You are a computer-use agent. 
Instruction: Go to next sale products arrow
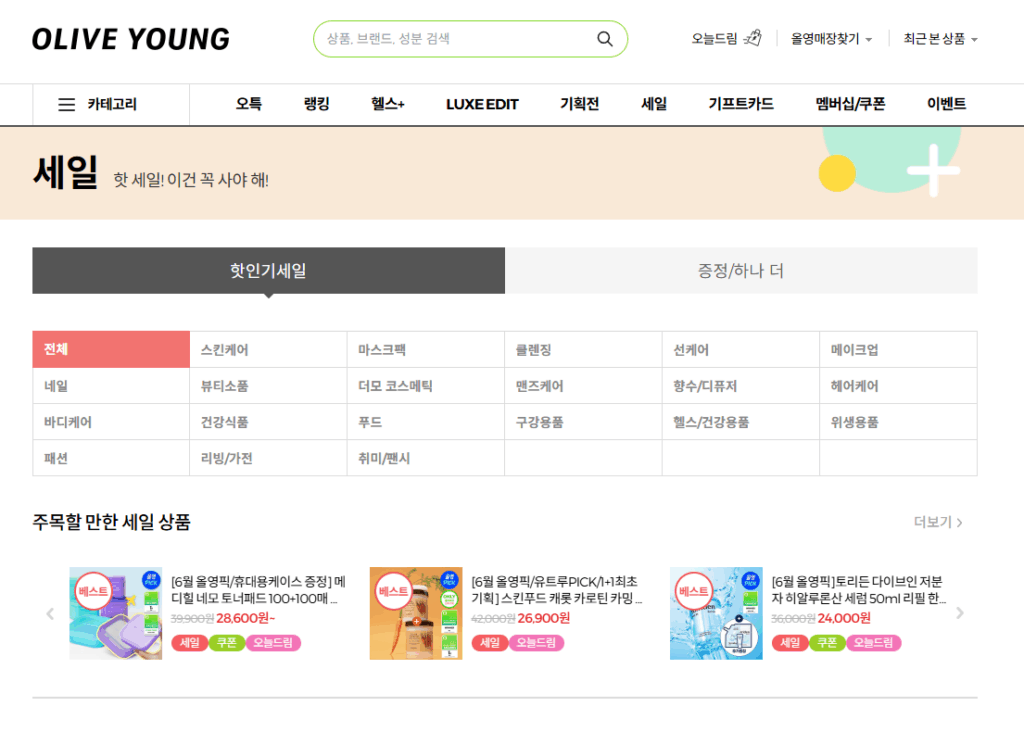pyautogui.click(x=960, y=613)
